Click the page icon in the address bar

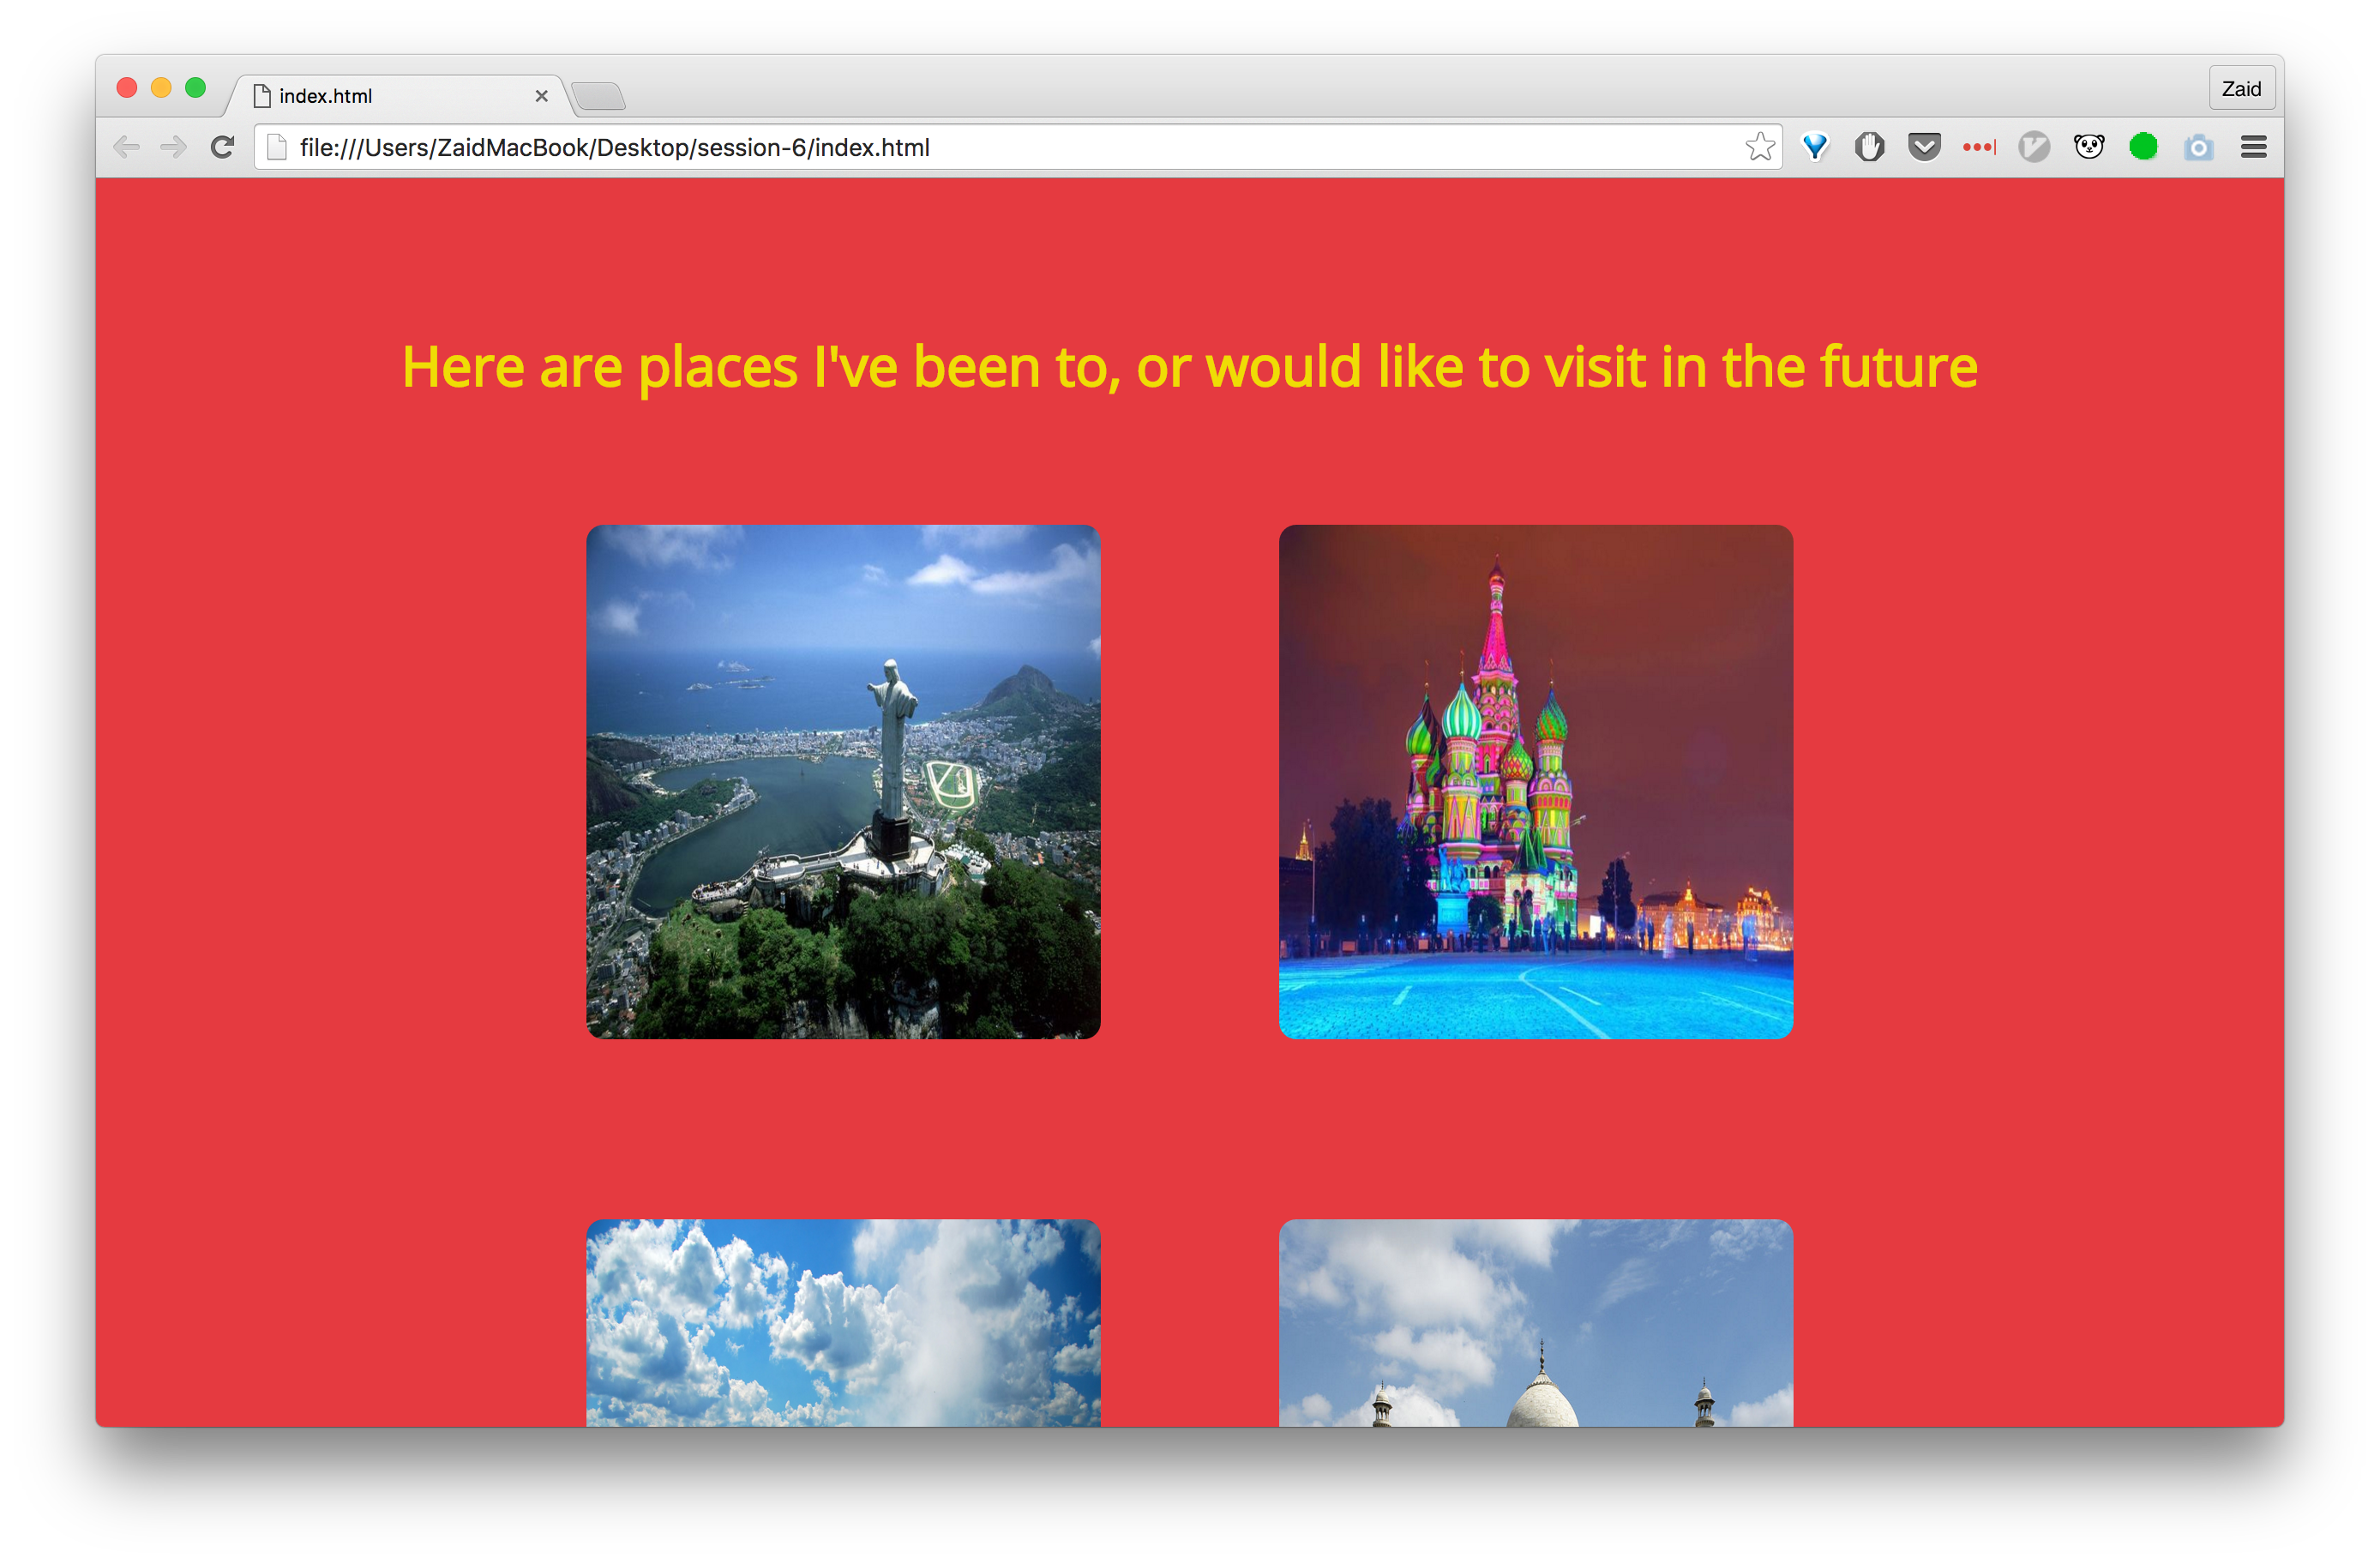277,147
